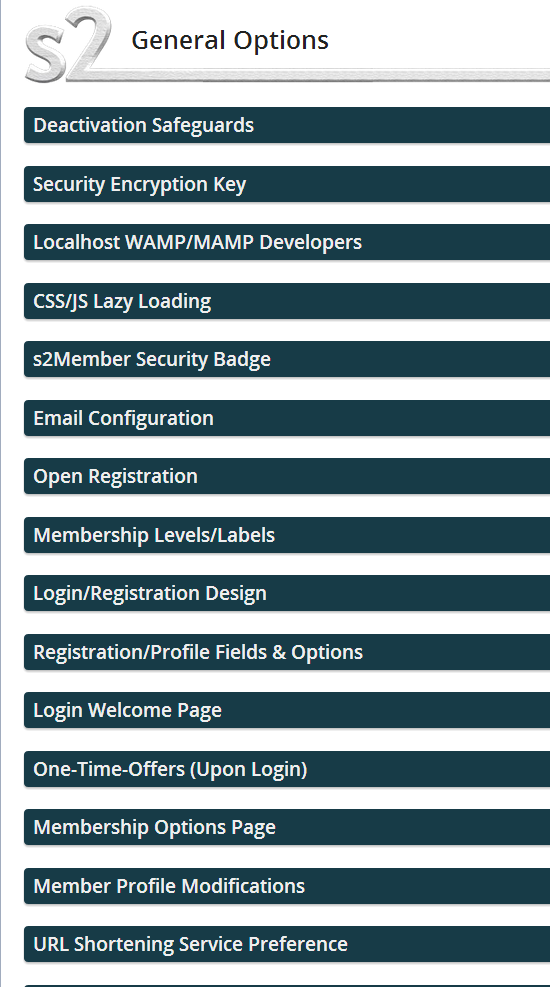Expand Membership Levels/Labels settings
Screen dimensions: 550x987
click(x=287, y=535)
